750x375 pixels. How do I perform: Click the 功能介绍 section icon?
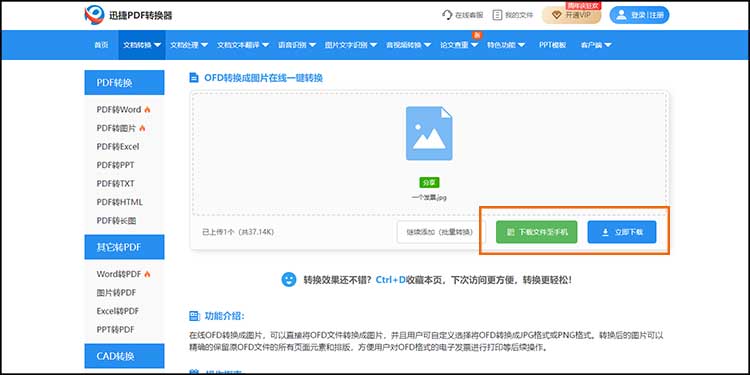194,316
